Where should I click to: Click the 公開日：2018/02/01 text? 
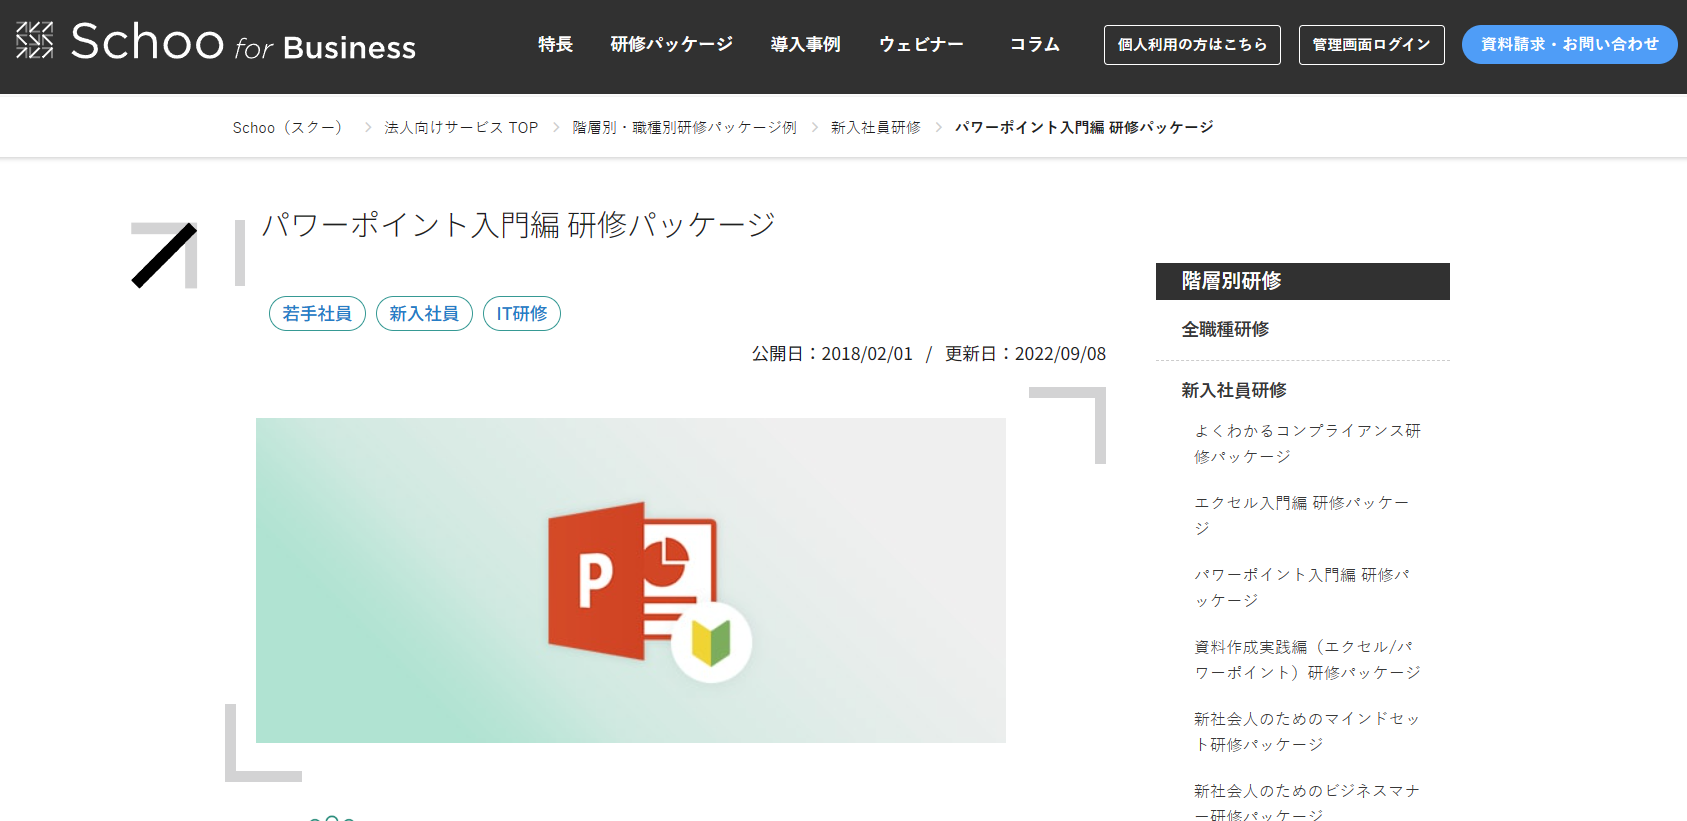click(x=832, y=354)
